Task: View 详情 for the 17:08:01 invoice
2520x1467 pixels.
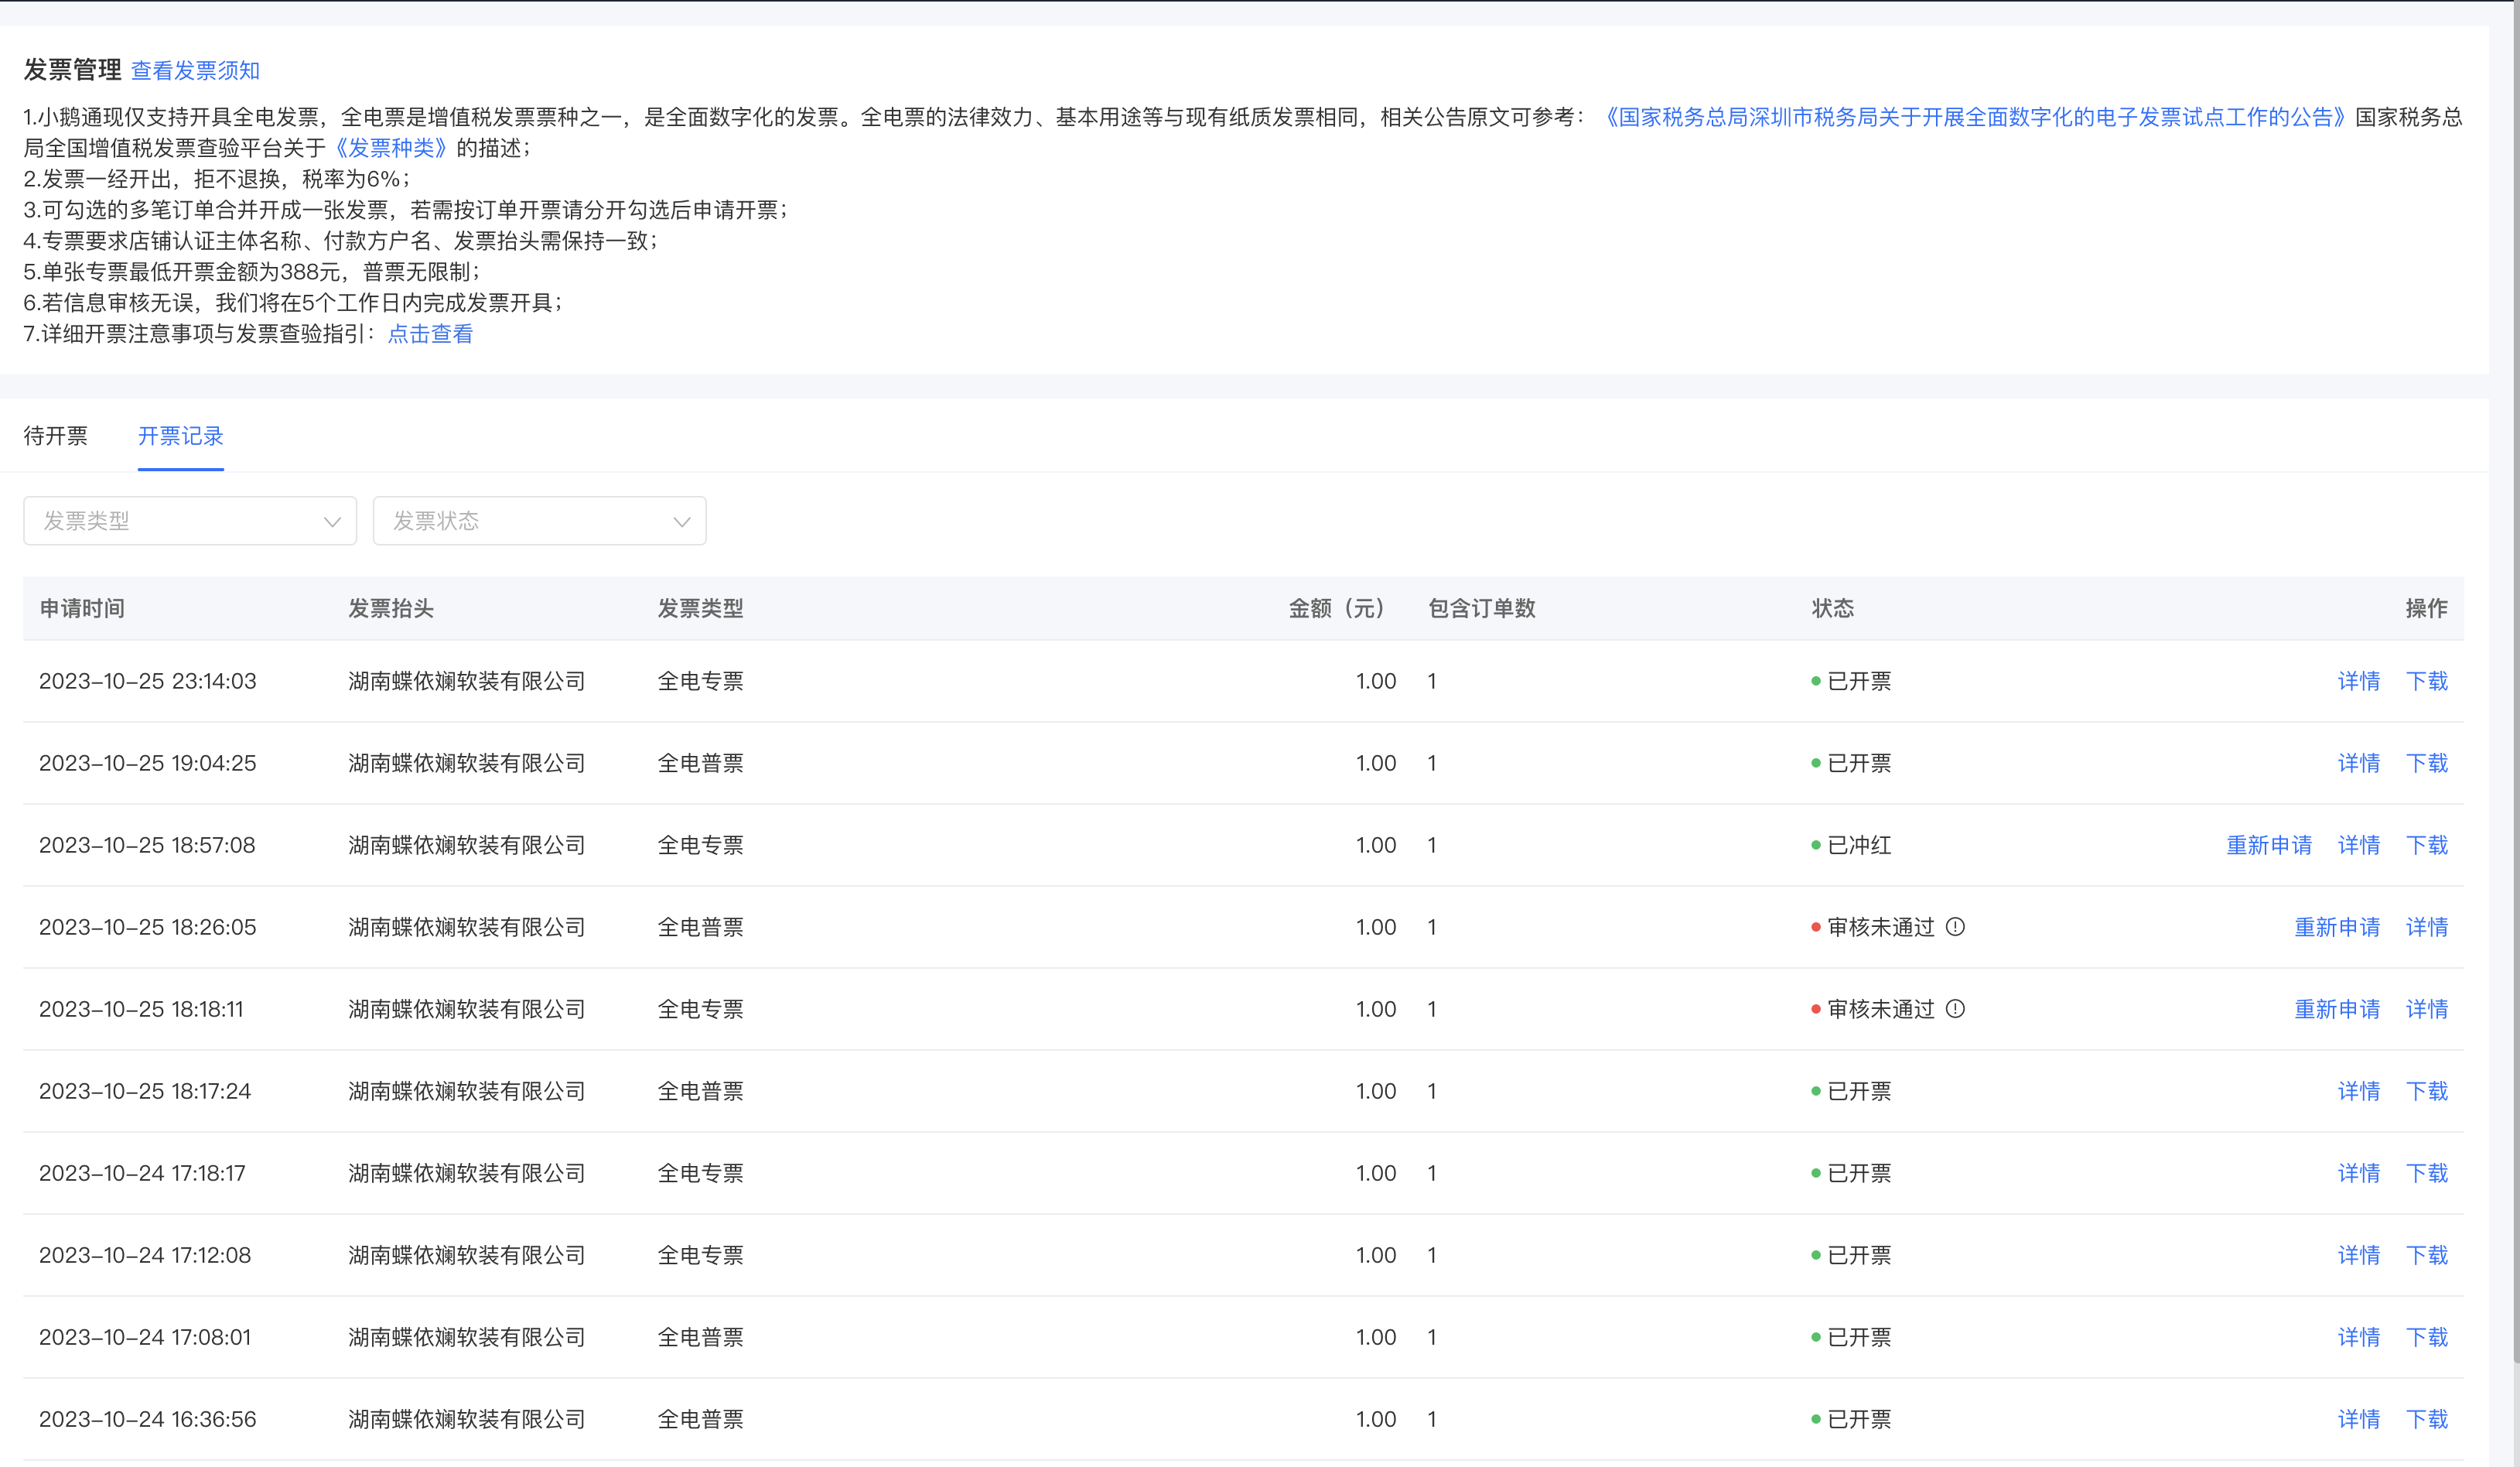Action: [2359, 1337]
